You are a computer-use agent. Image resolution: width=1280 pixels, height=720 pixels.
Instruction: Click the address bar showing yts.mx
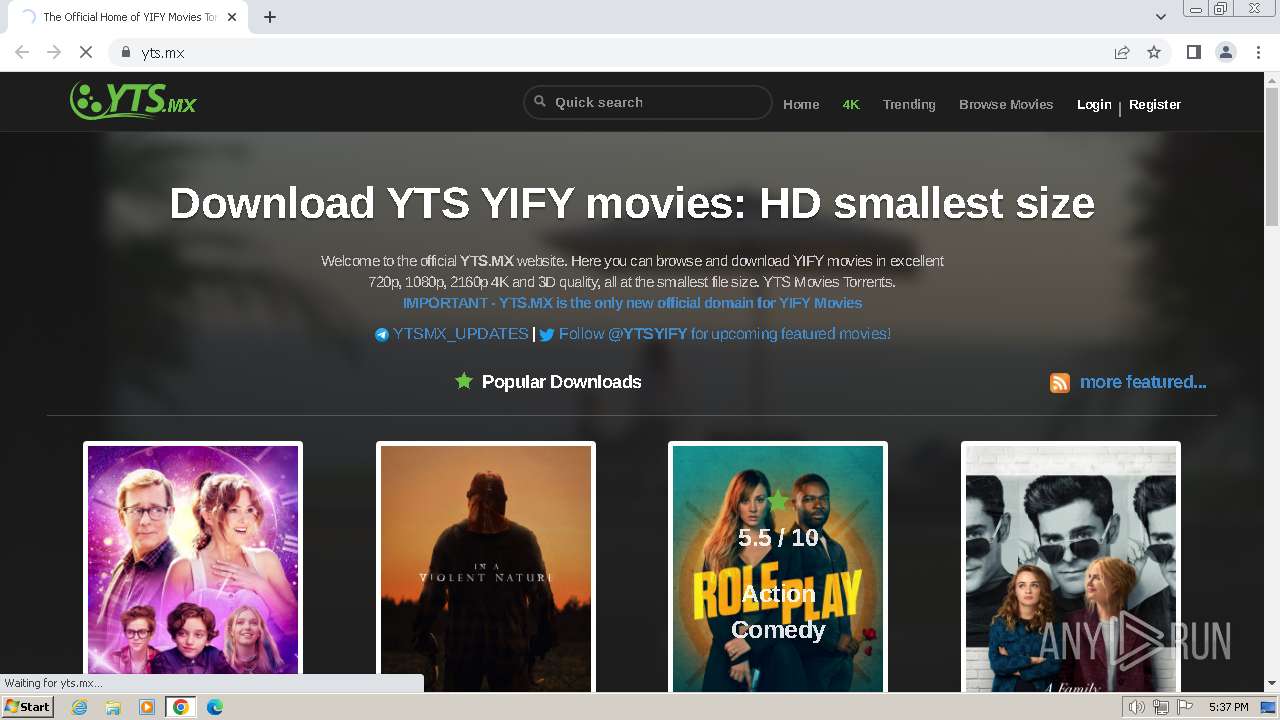coord(610,52)
